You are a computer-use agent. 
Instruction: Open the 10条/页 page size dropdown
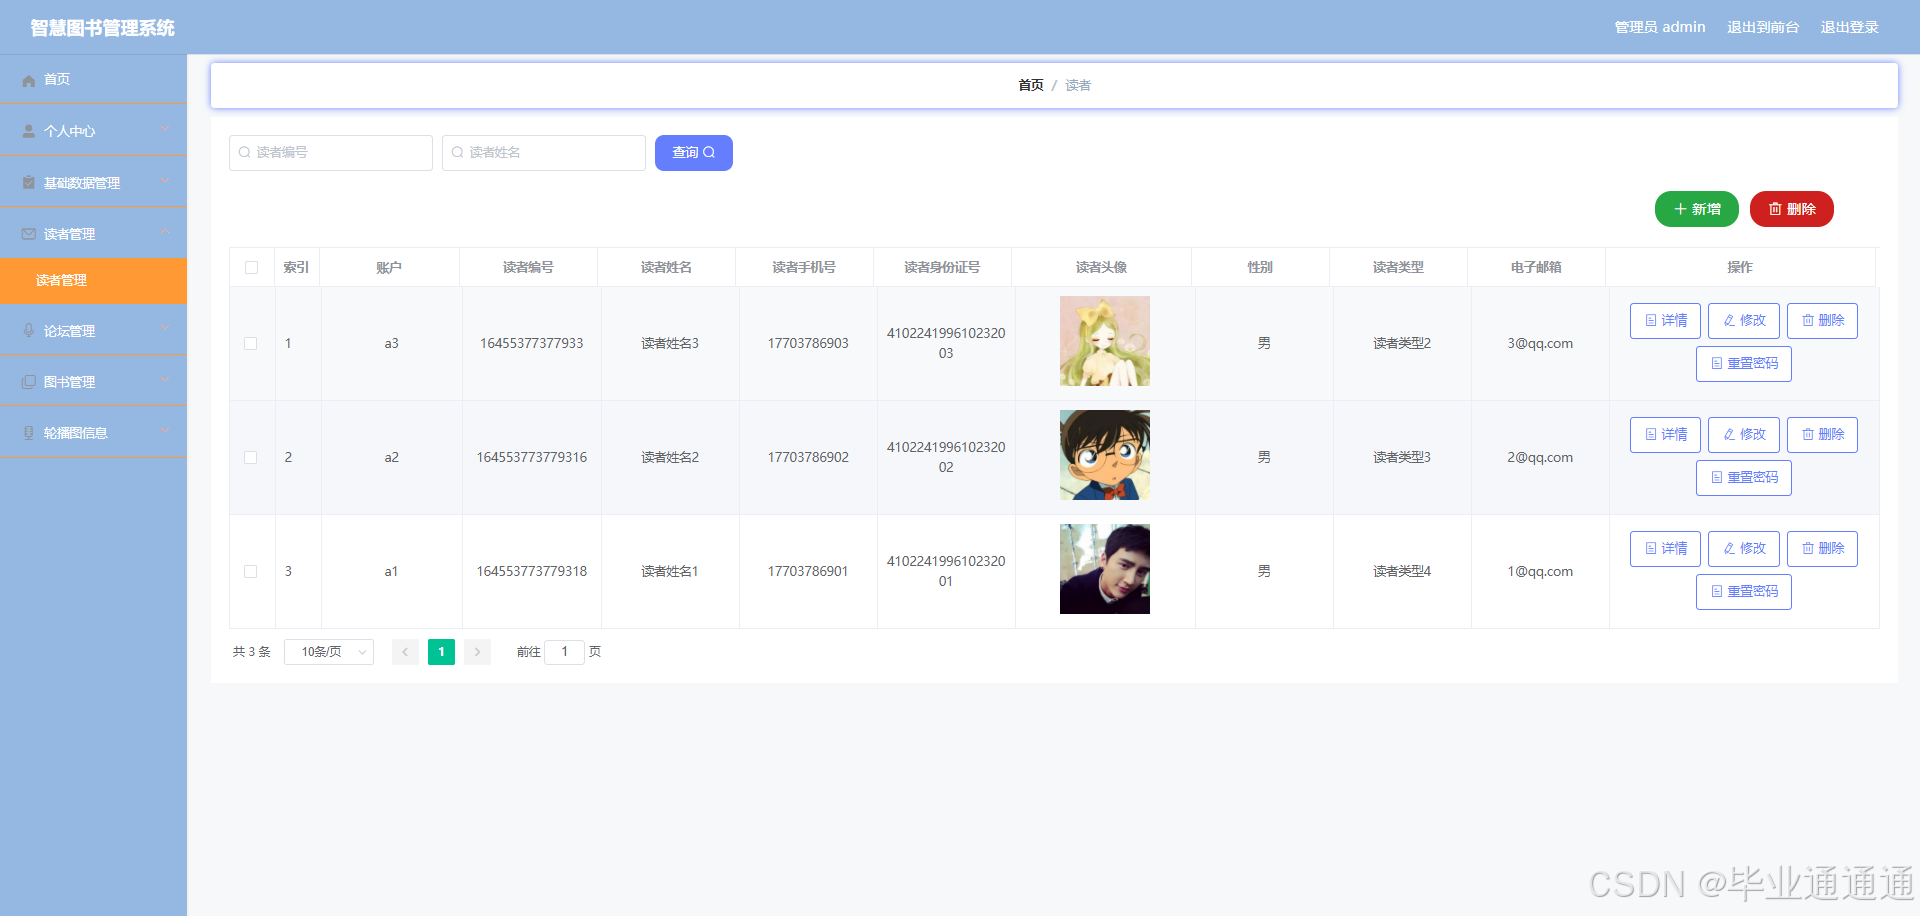tap(328, 651)
